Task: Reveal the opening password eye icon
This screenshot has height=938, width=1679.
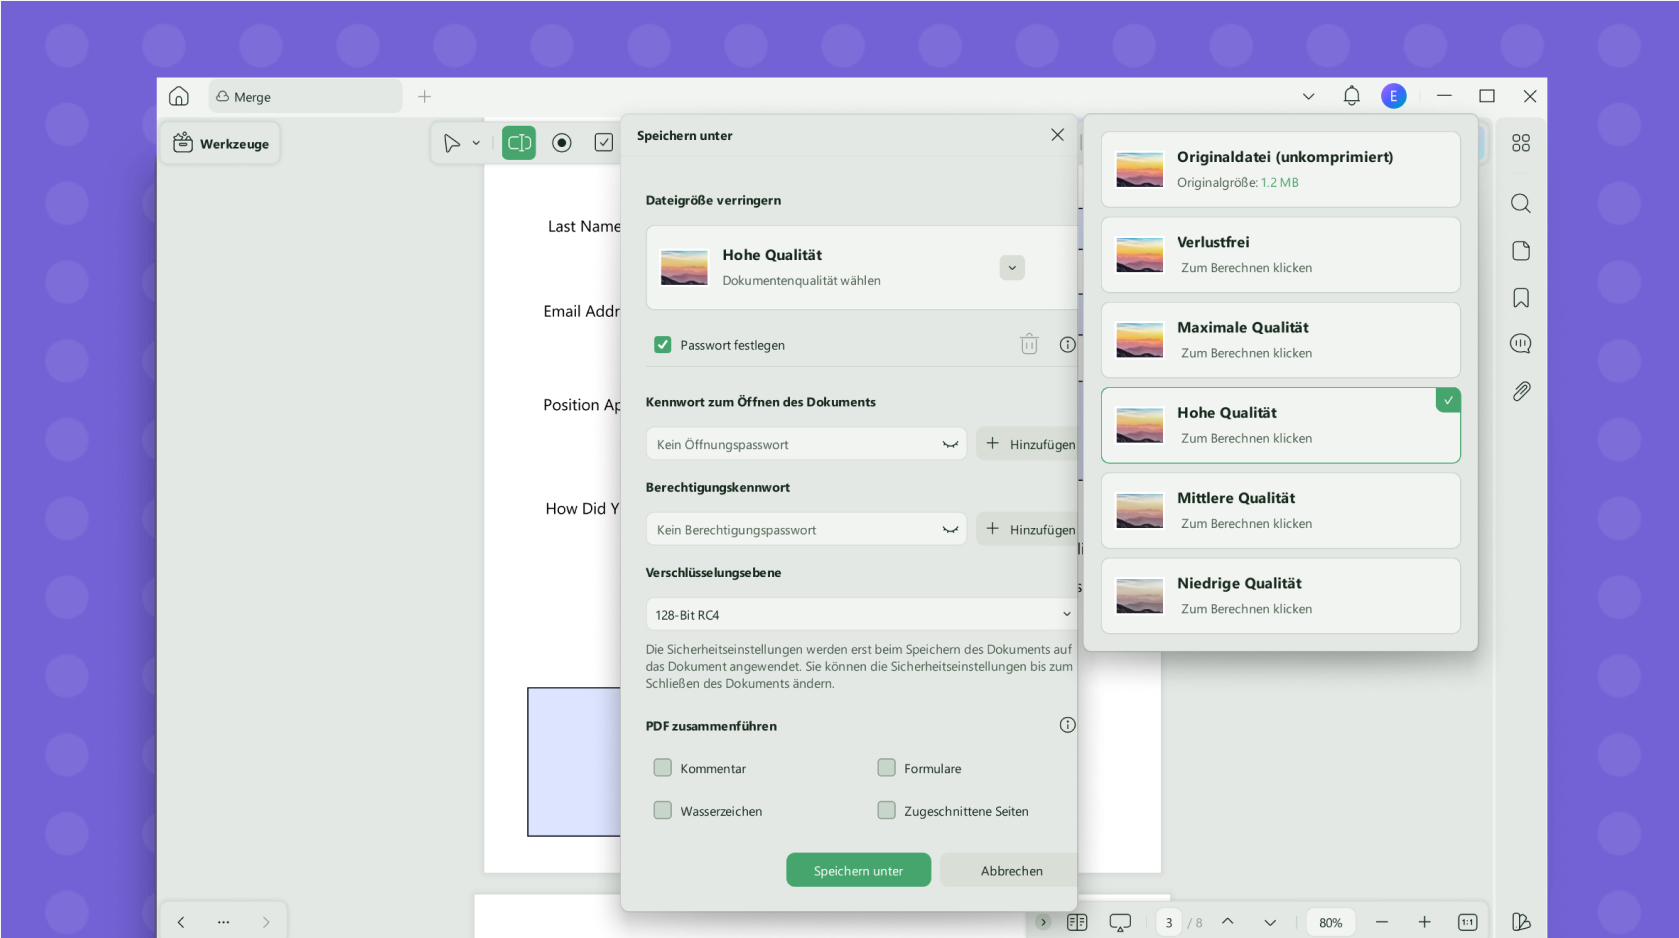Action: click(950, 444)
